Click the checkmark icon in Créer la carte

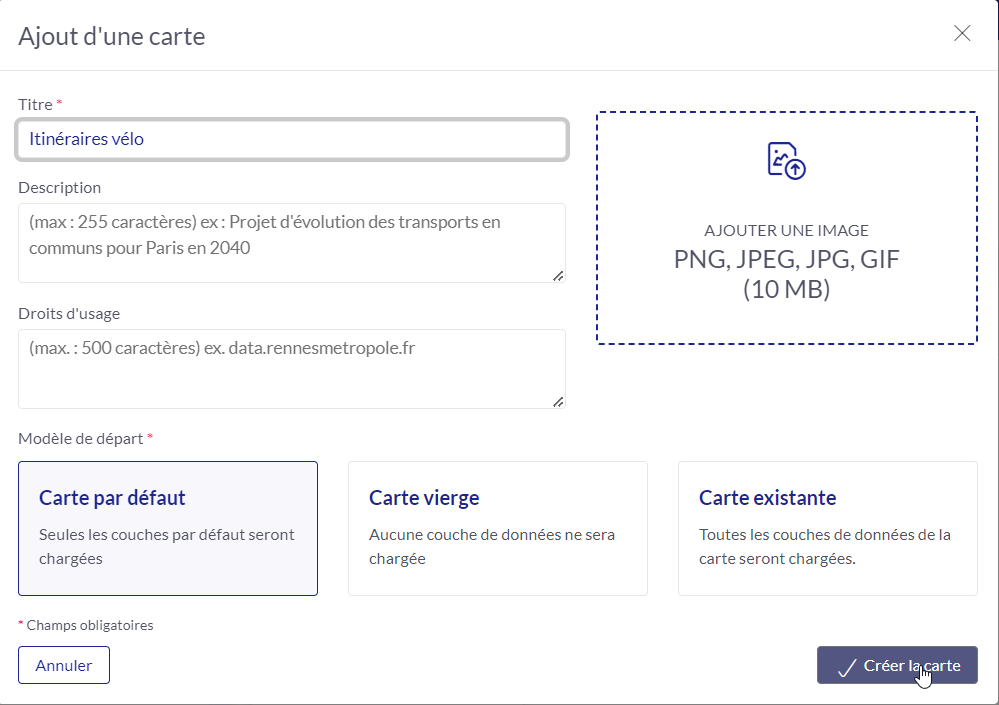pyautogui.click(x=847, y=667)
